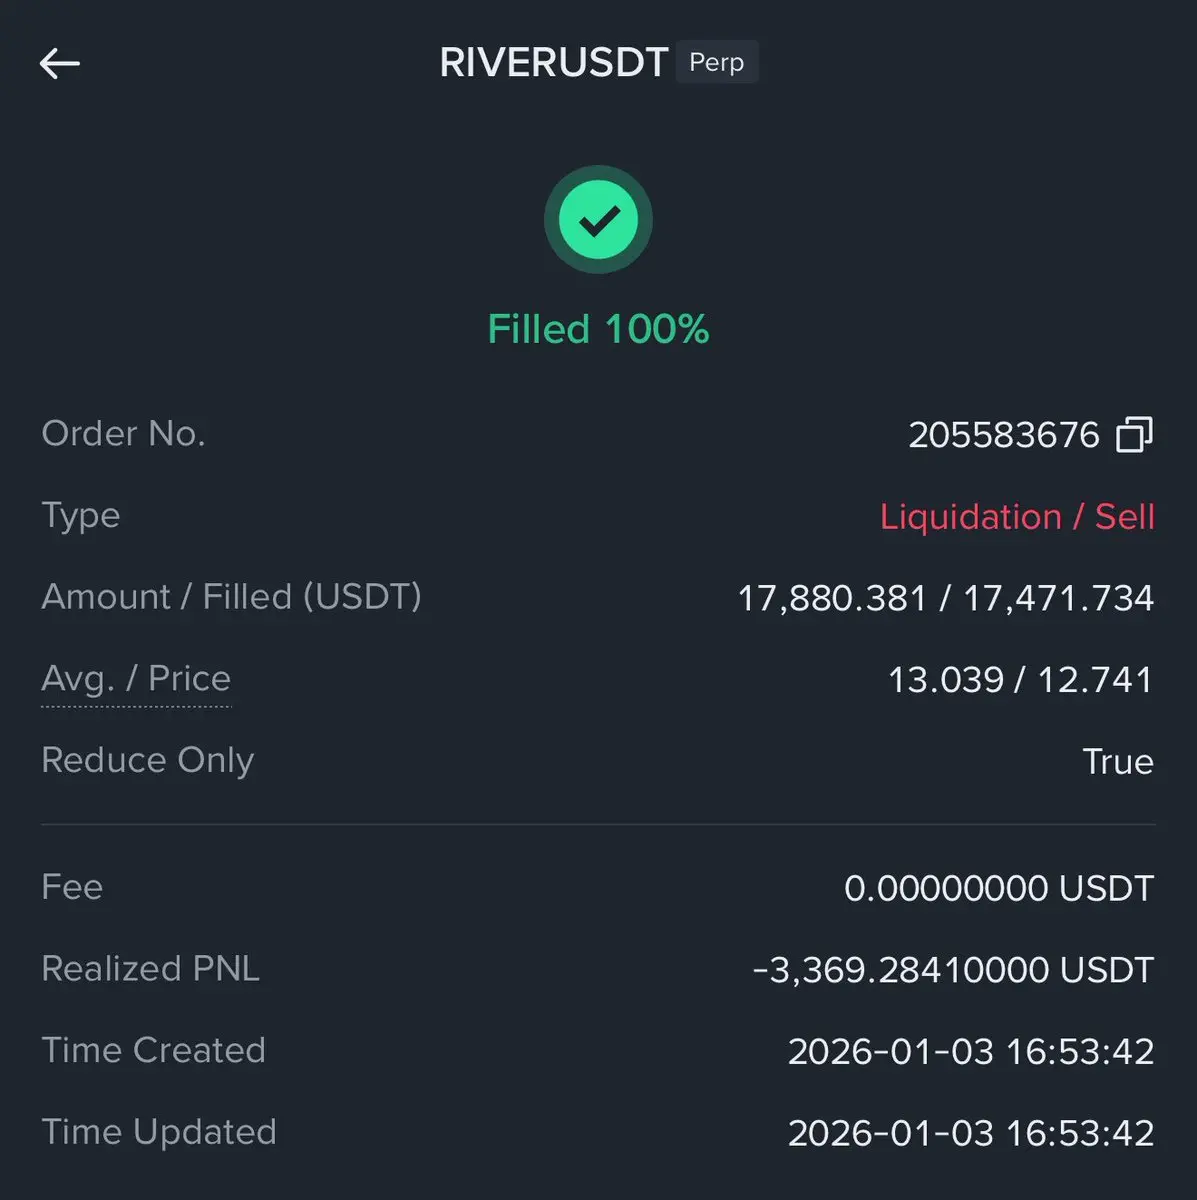The width and height of the screenshot is (1197, 1200).
Task: Tap the Filled 100% status text
Action: 598,329
